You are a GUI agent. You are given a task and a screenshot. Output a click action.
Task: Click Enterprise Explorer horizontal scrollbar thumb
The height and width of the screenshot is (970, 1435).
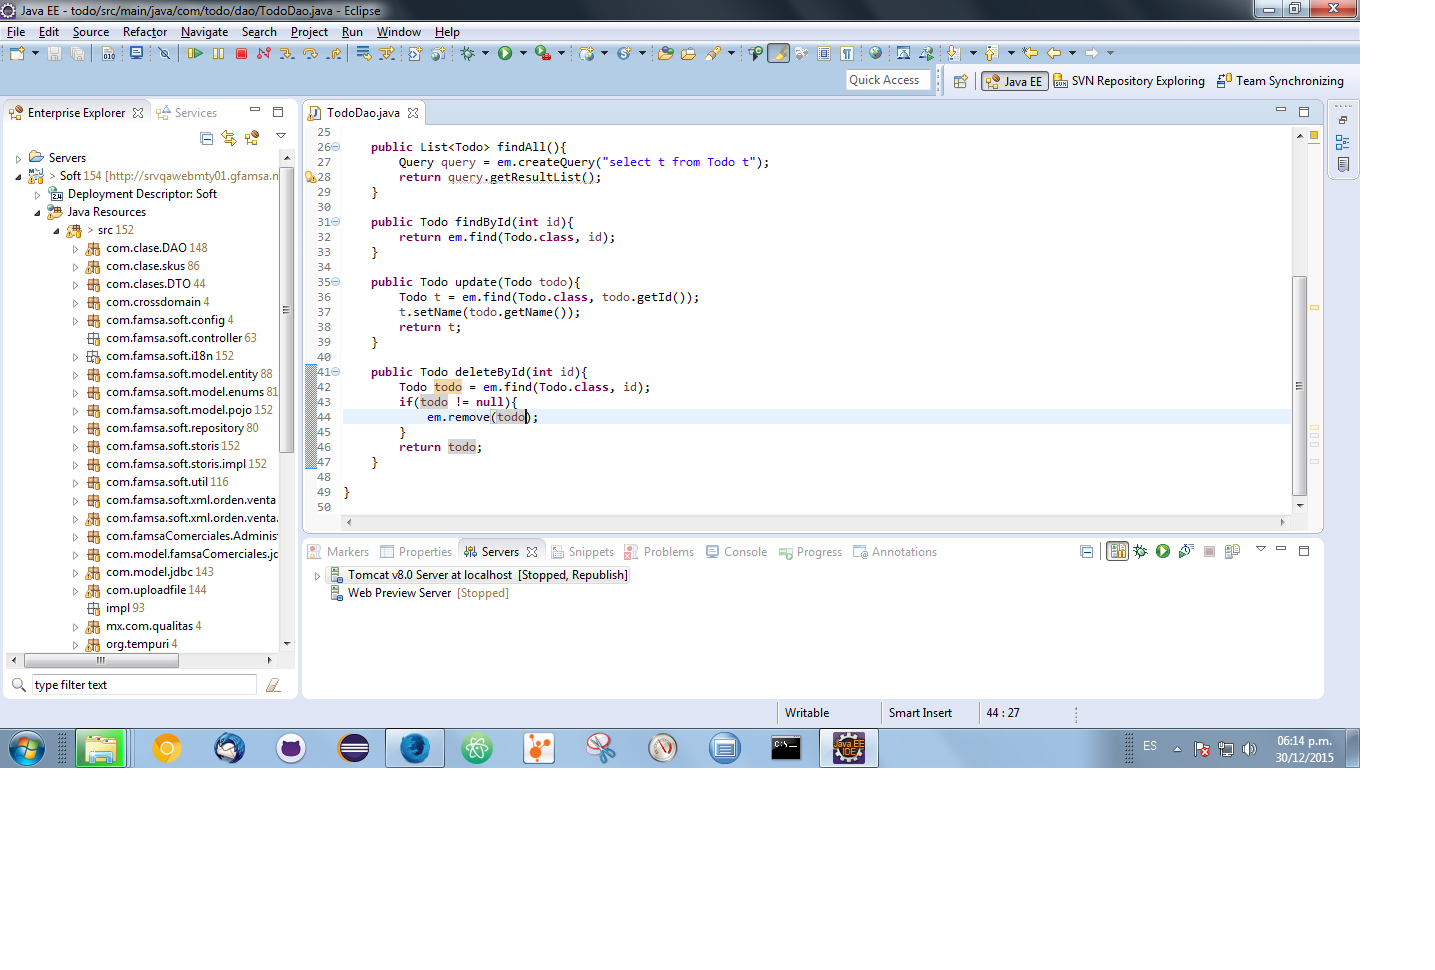[100, 660]
